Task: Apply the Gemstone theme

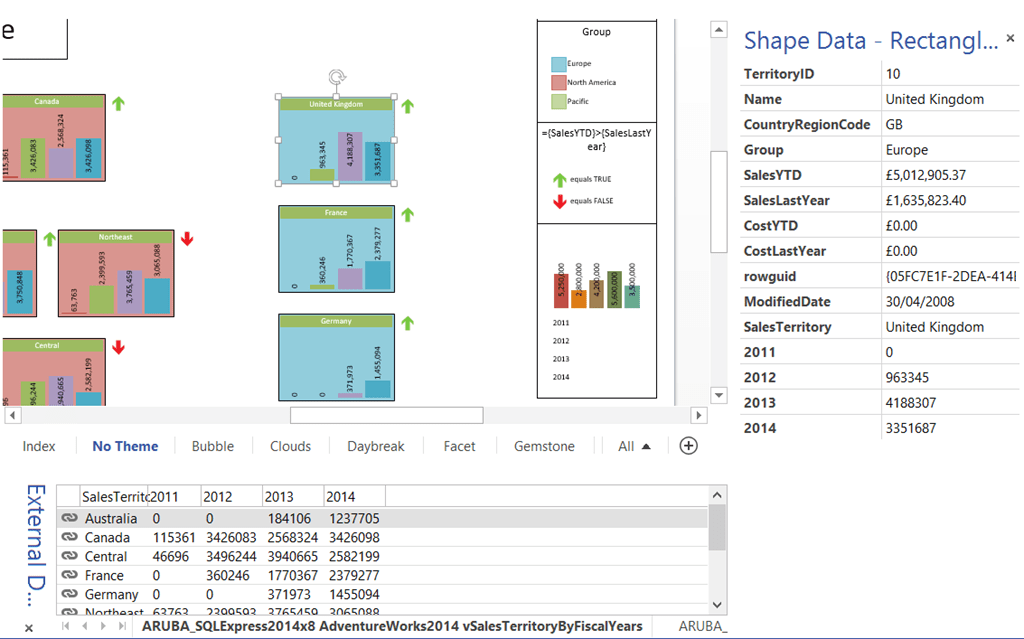Action: tap(544, 446)
